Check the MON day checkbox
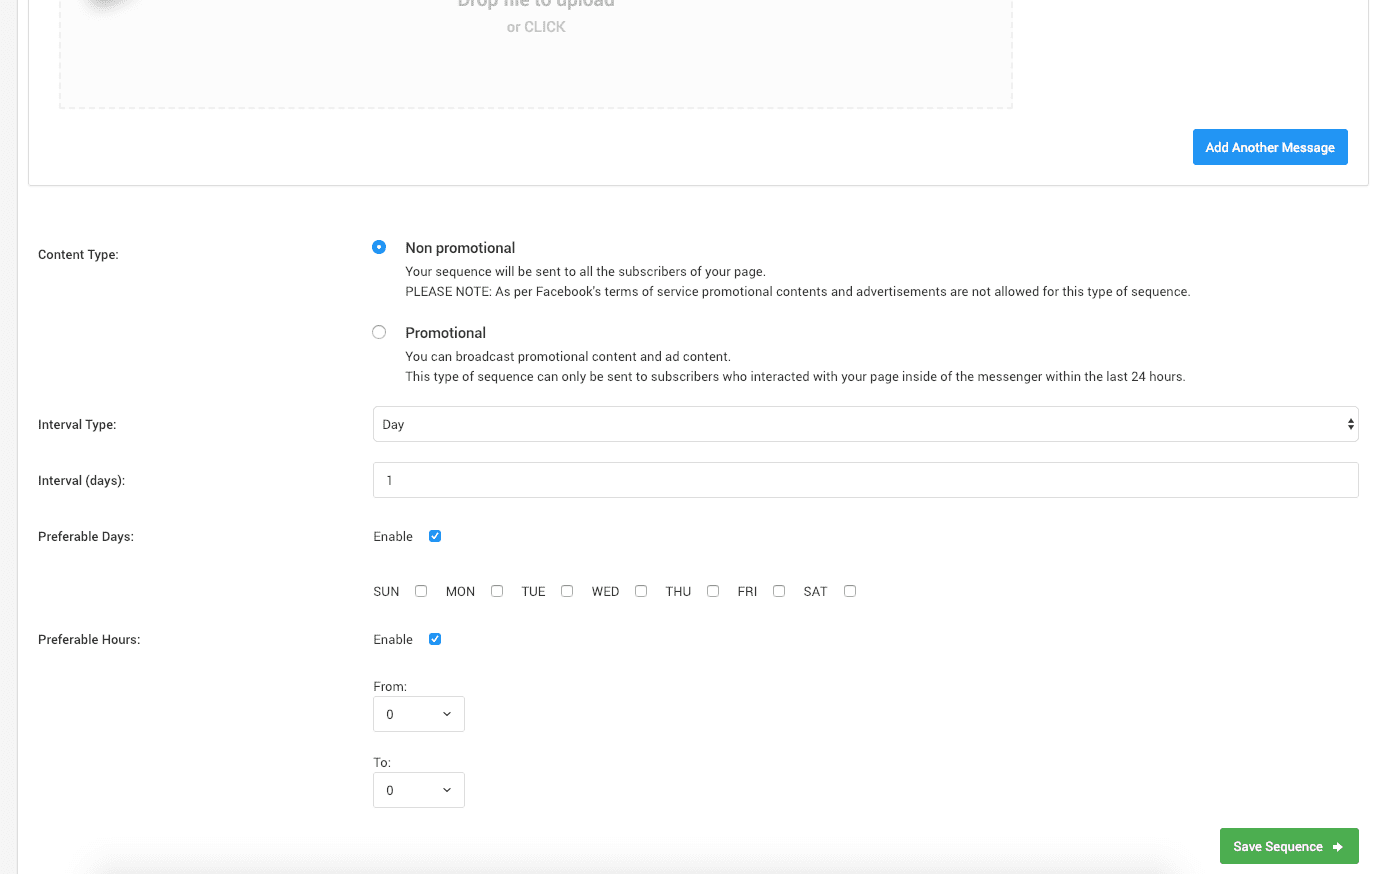Image resolution: width=1377 pixels, height=874 pixels. pyautogui.click(x=497, y=591)
